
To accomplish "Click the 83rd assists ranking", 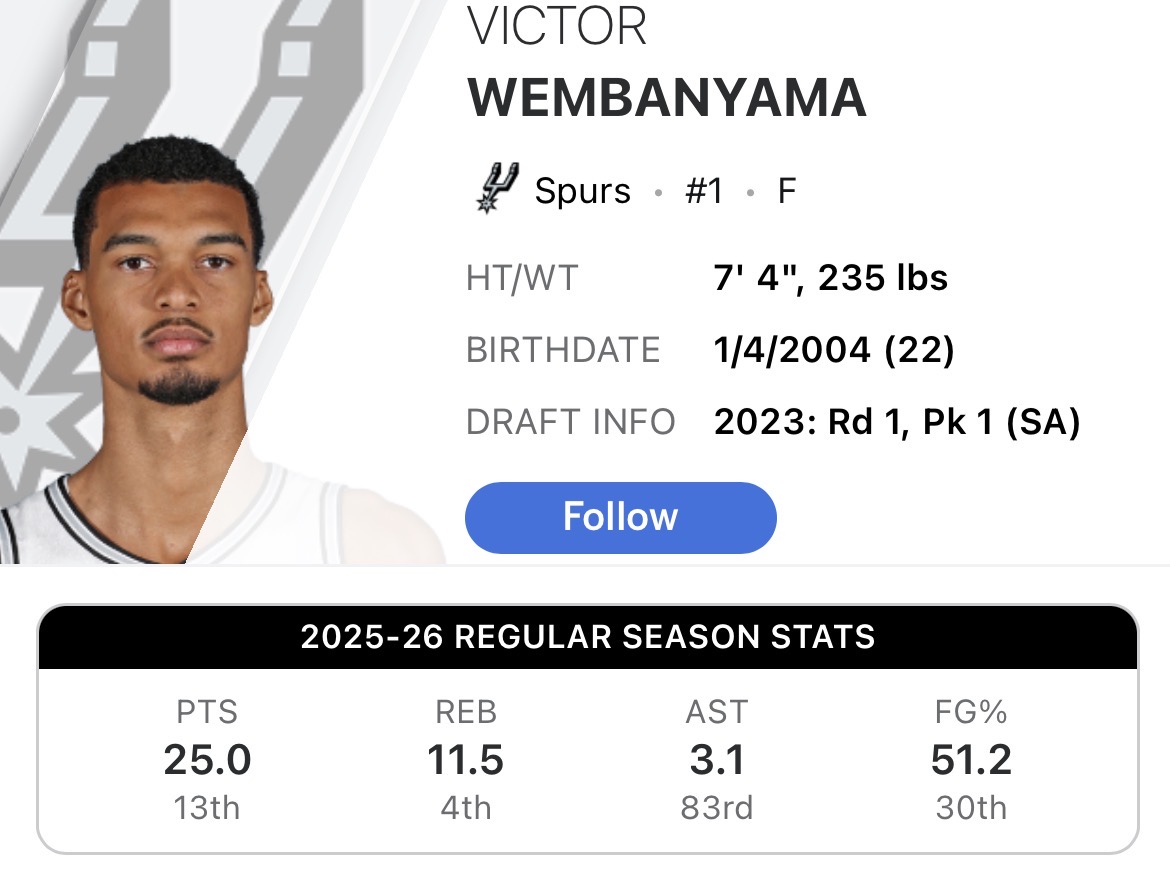I will pos(717,808).
